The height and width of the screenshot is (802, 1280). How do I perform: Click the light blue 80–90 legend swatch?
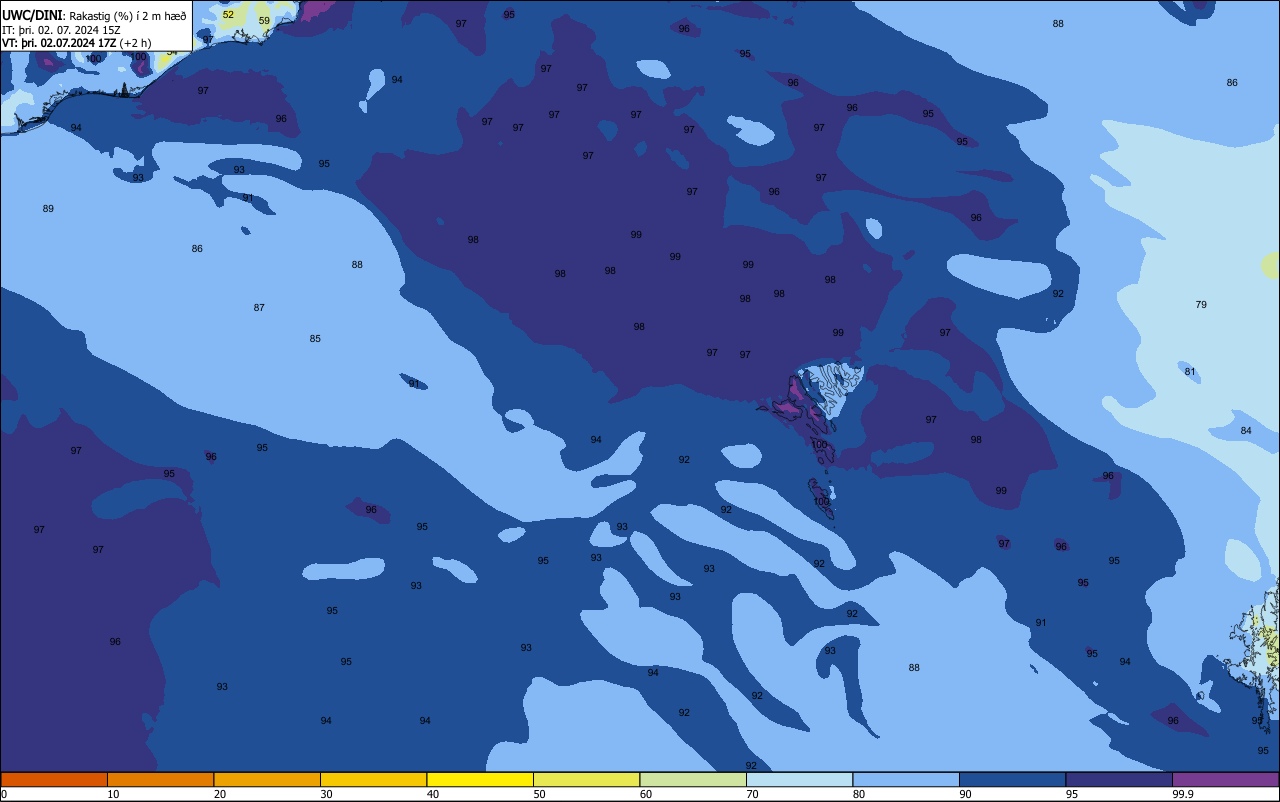pos(906,779)
